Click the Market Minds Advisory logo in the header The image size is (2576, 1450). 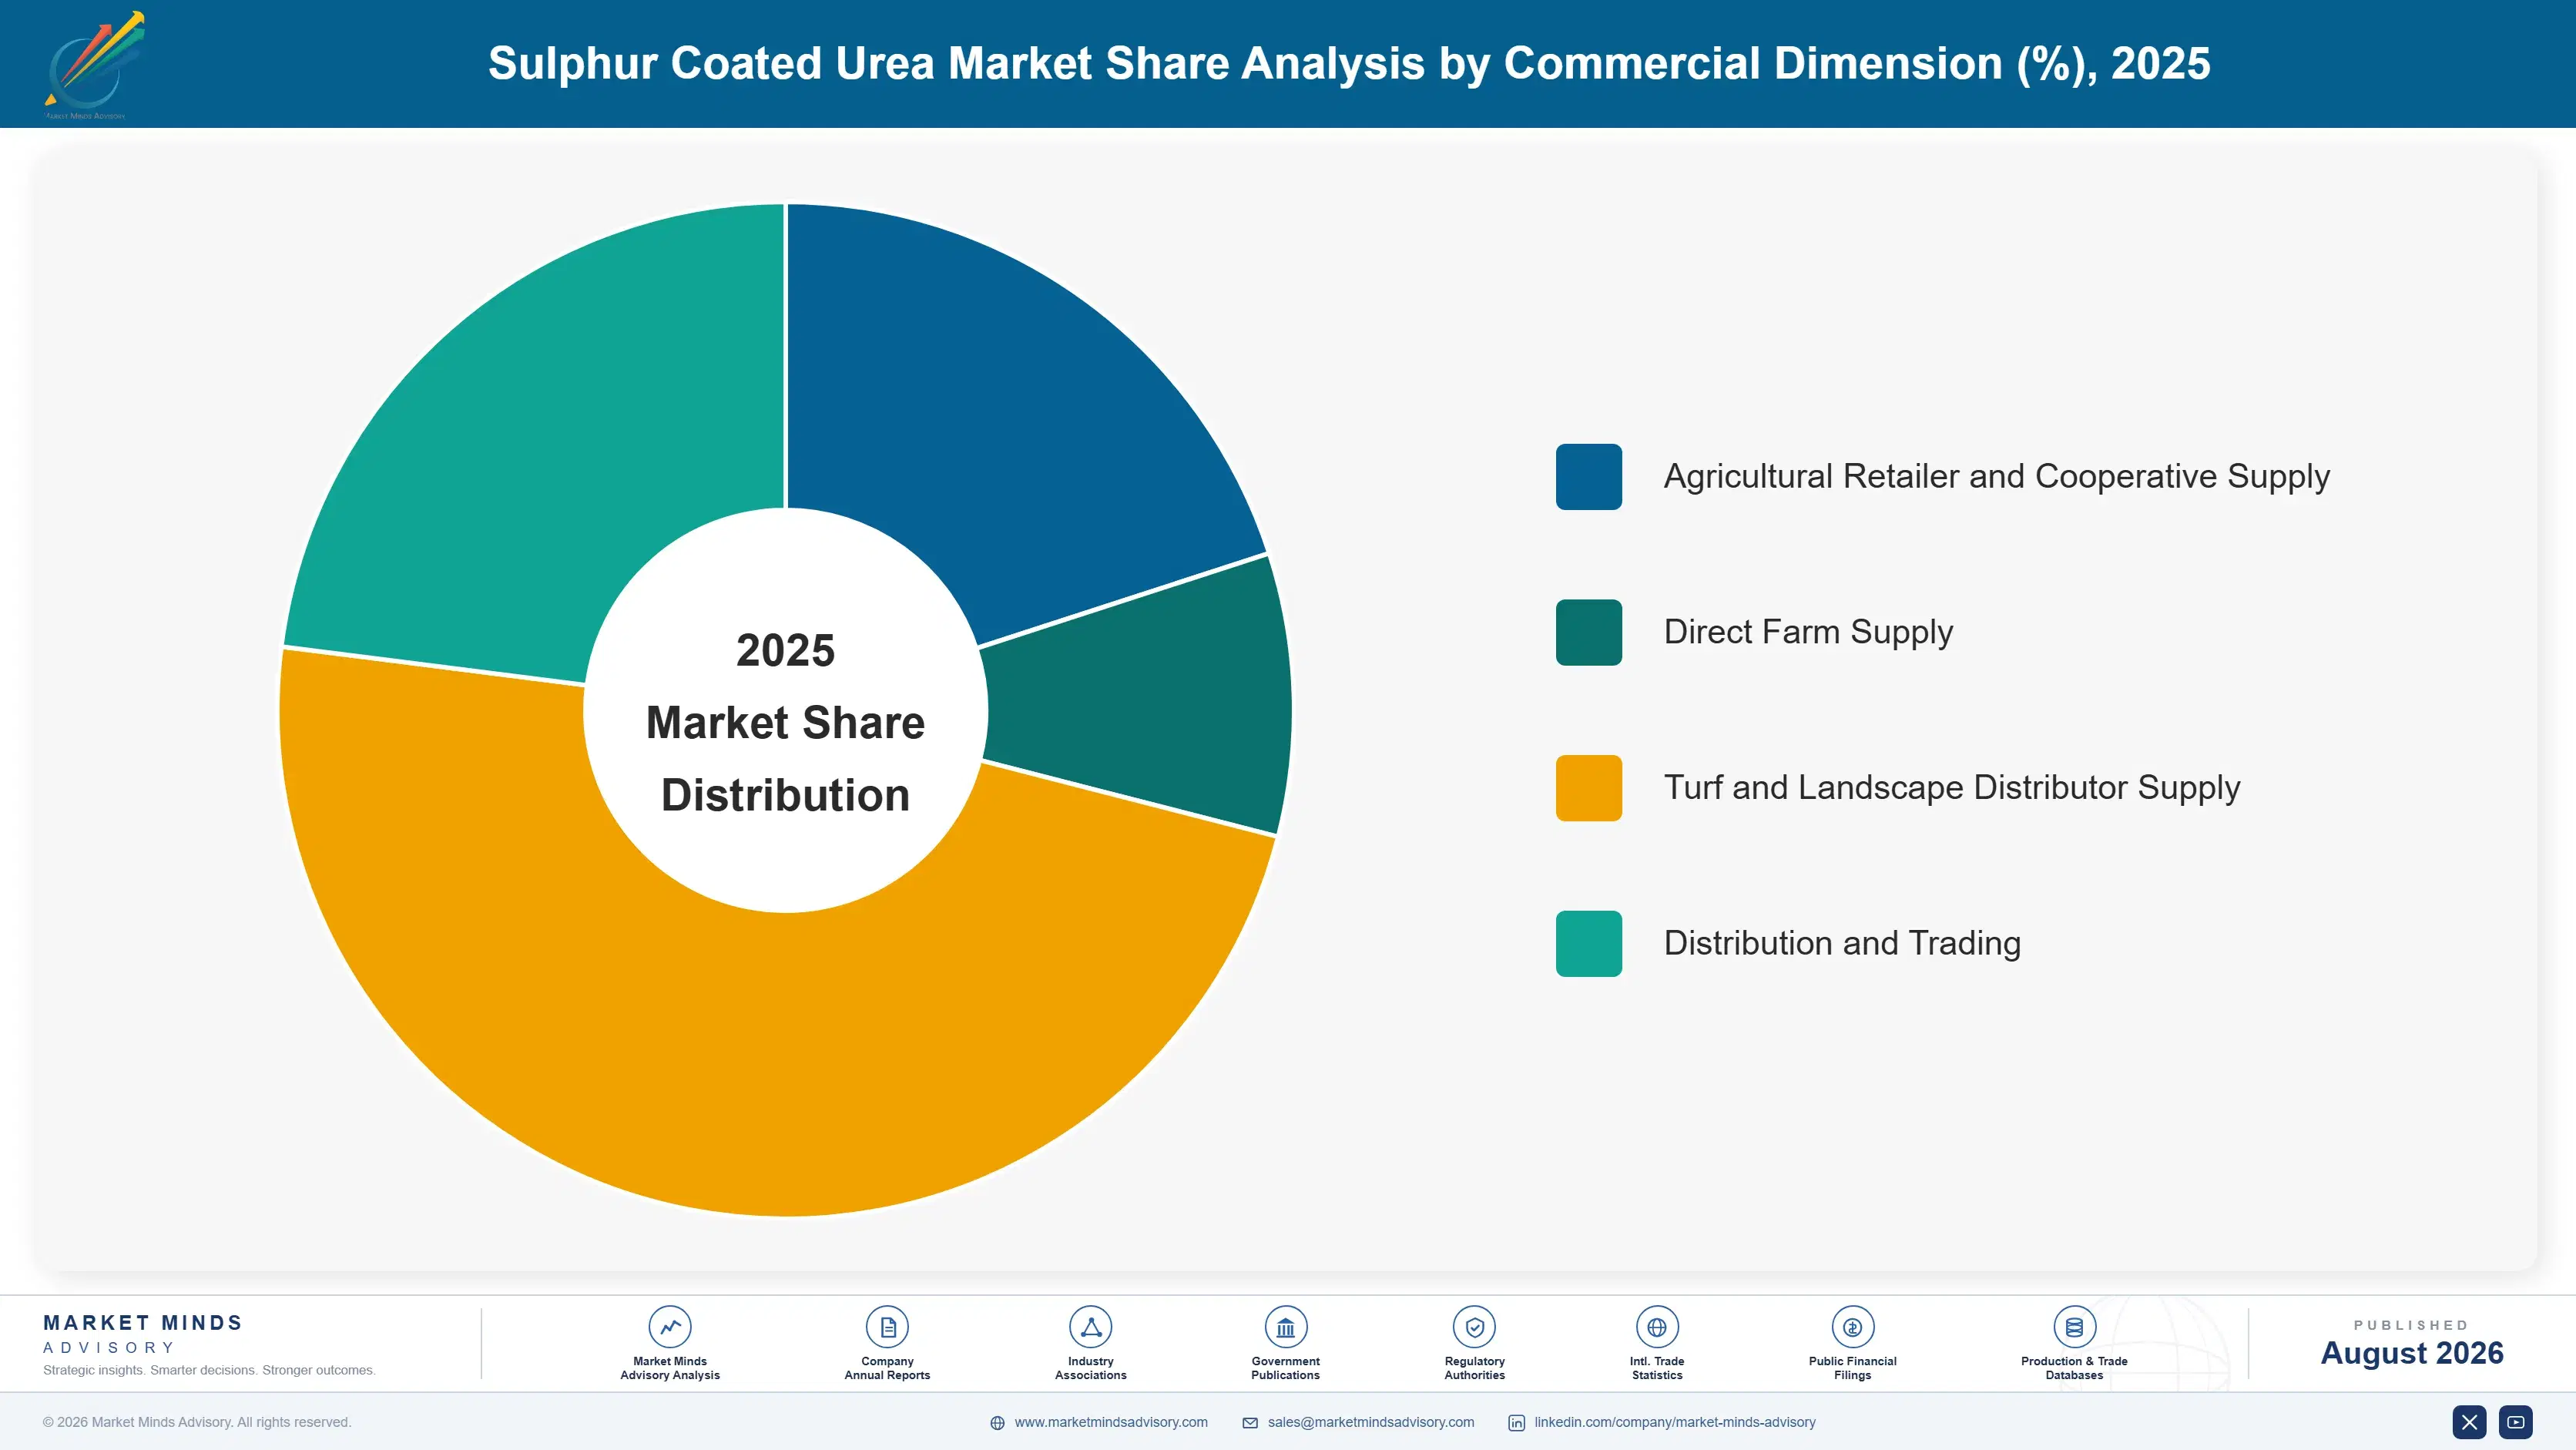[x=94, y=64]
